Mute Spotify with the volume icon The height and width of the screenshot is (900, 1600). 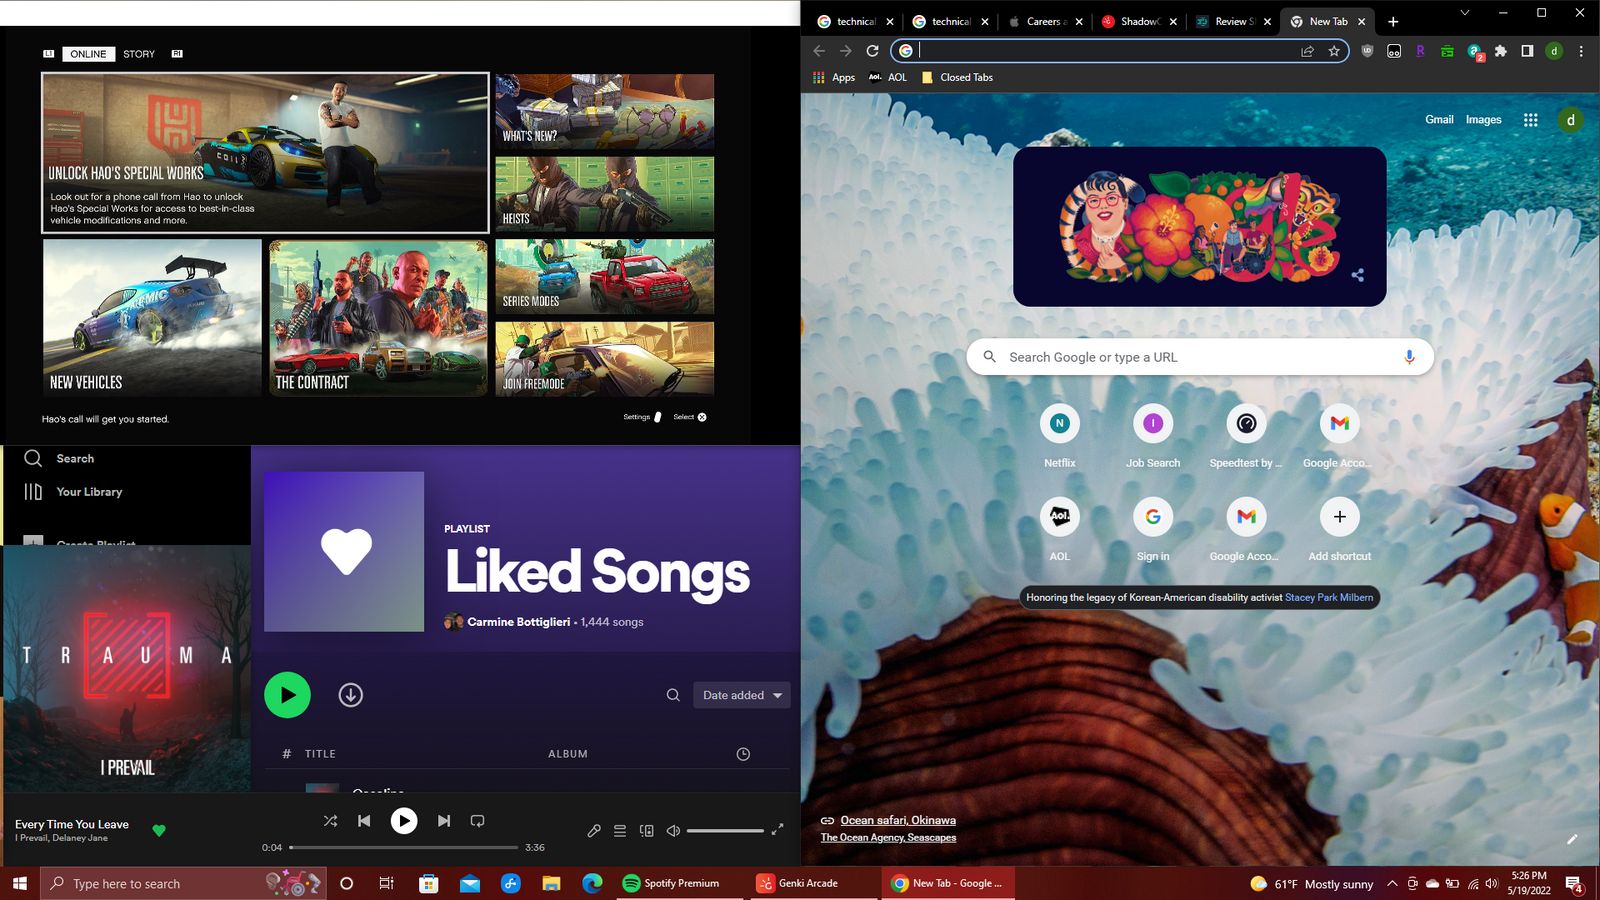(673, 831)
